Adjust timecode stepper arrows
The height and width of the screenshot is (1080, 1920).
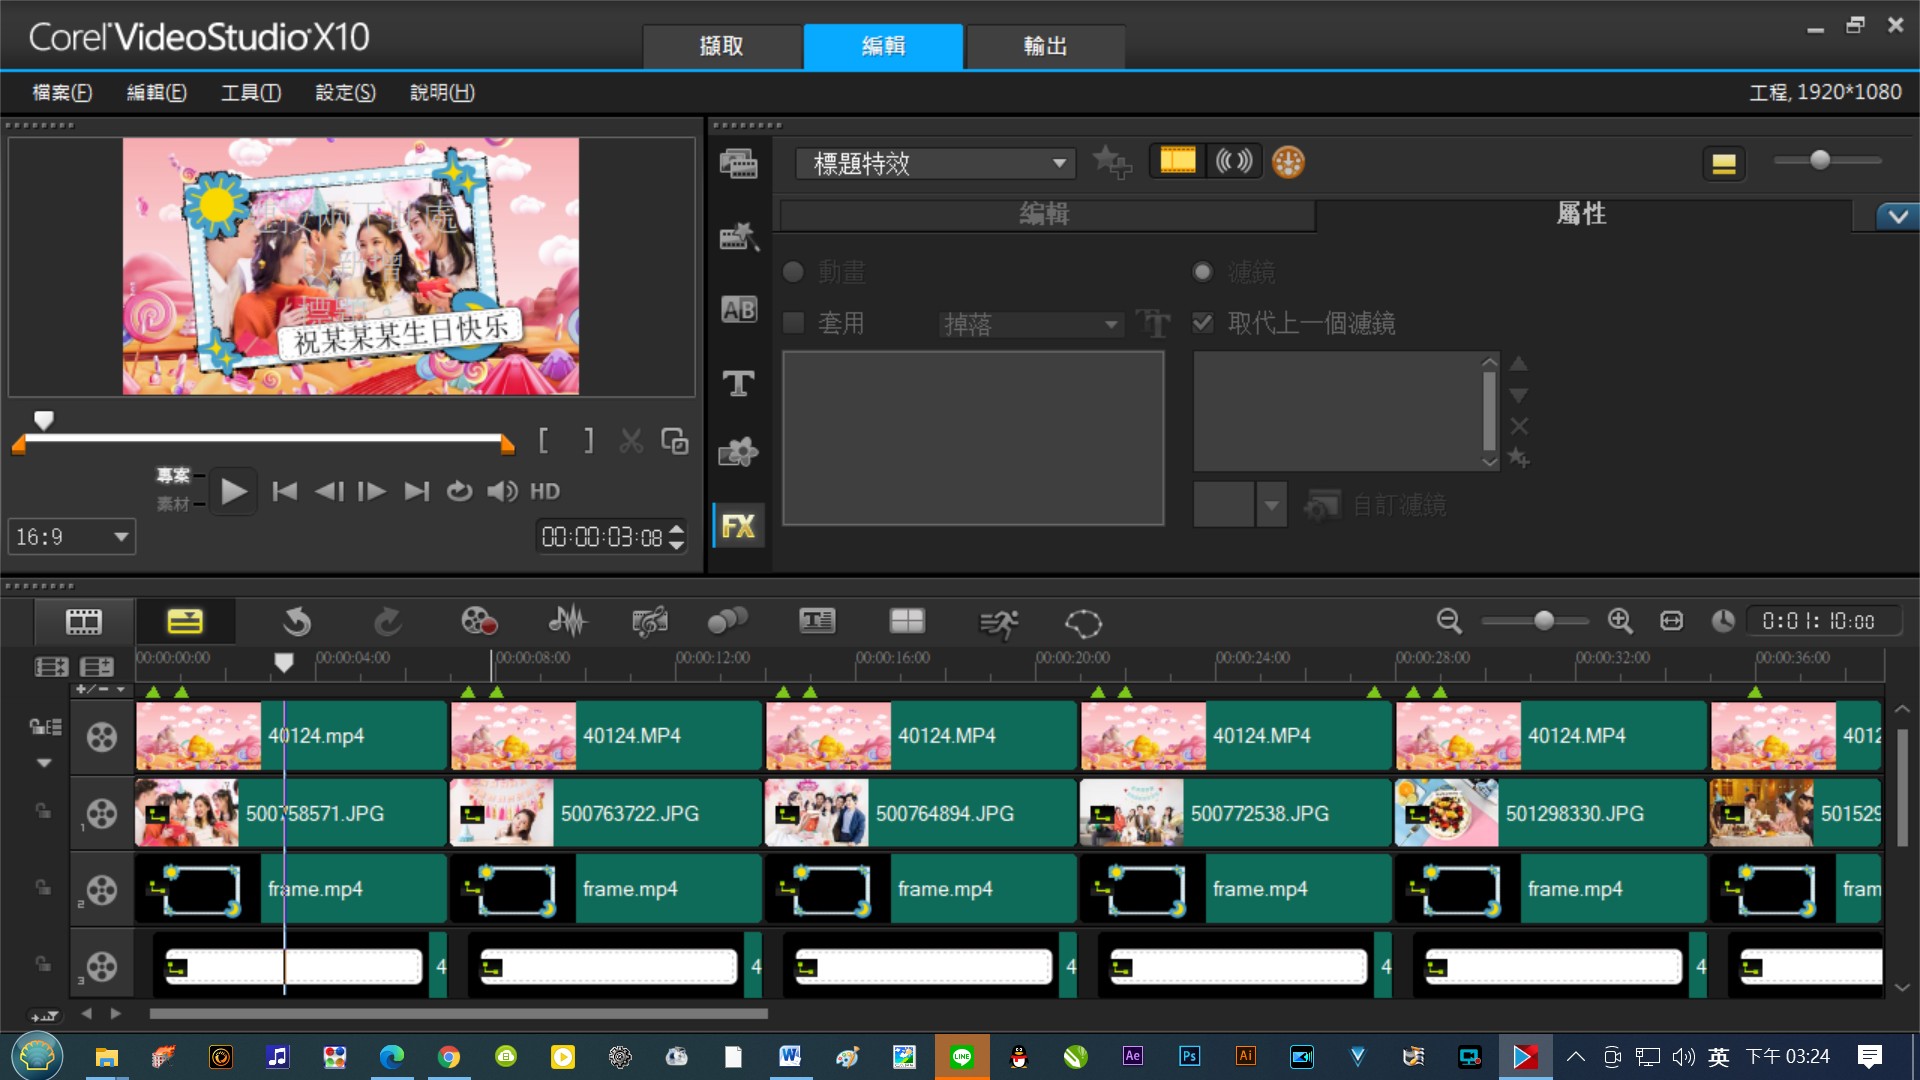pyautogui.click(x=677, y=537)
